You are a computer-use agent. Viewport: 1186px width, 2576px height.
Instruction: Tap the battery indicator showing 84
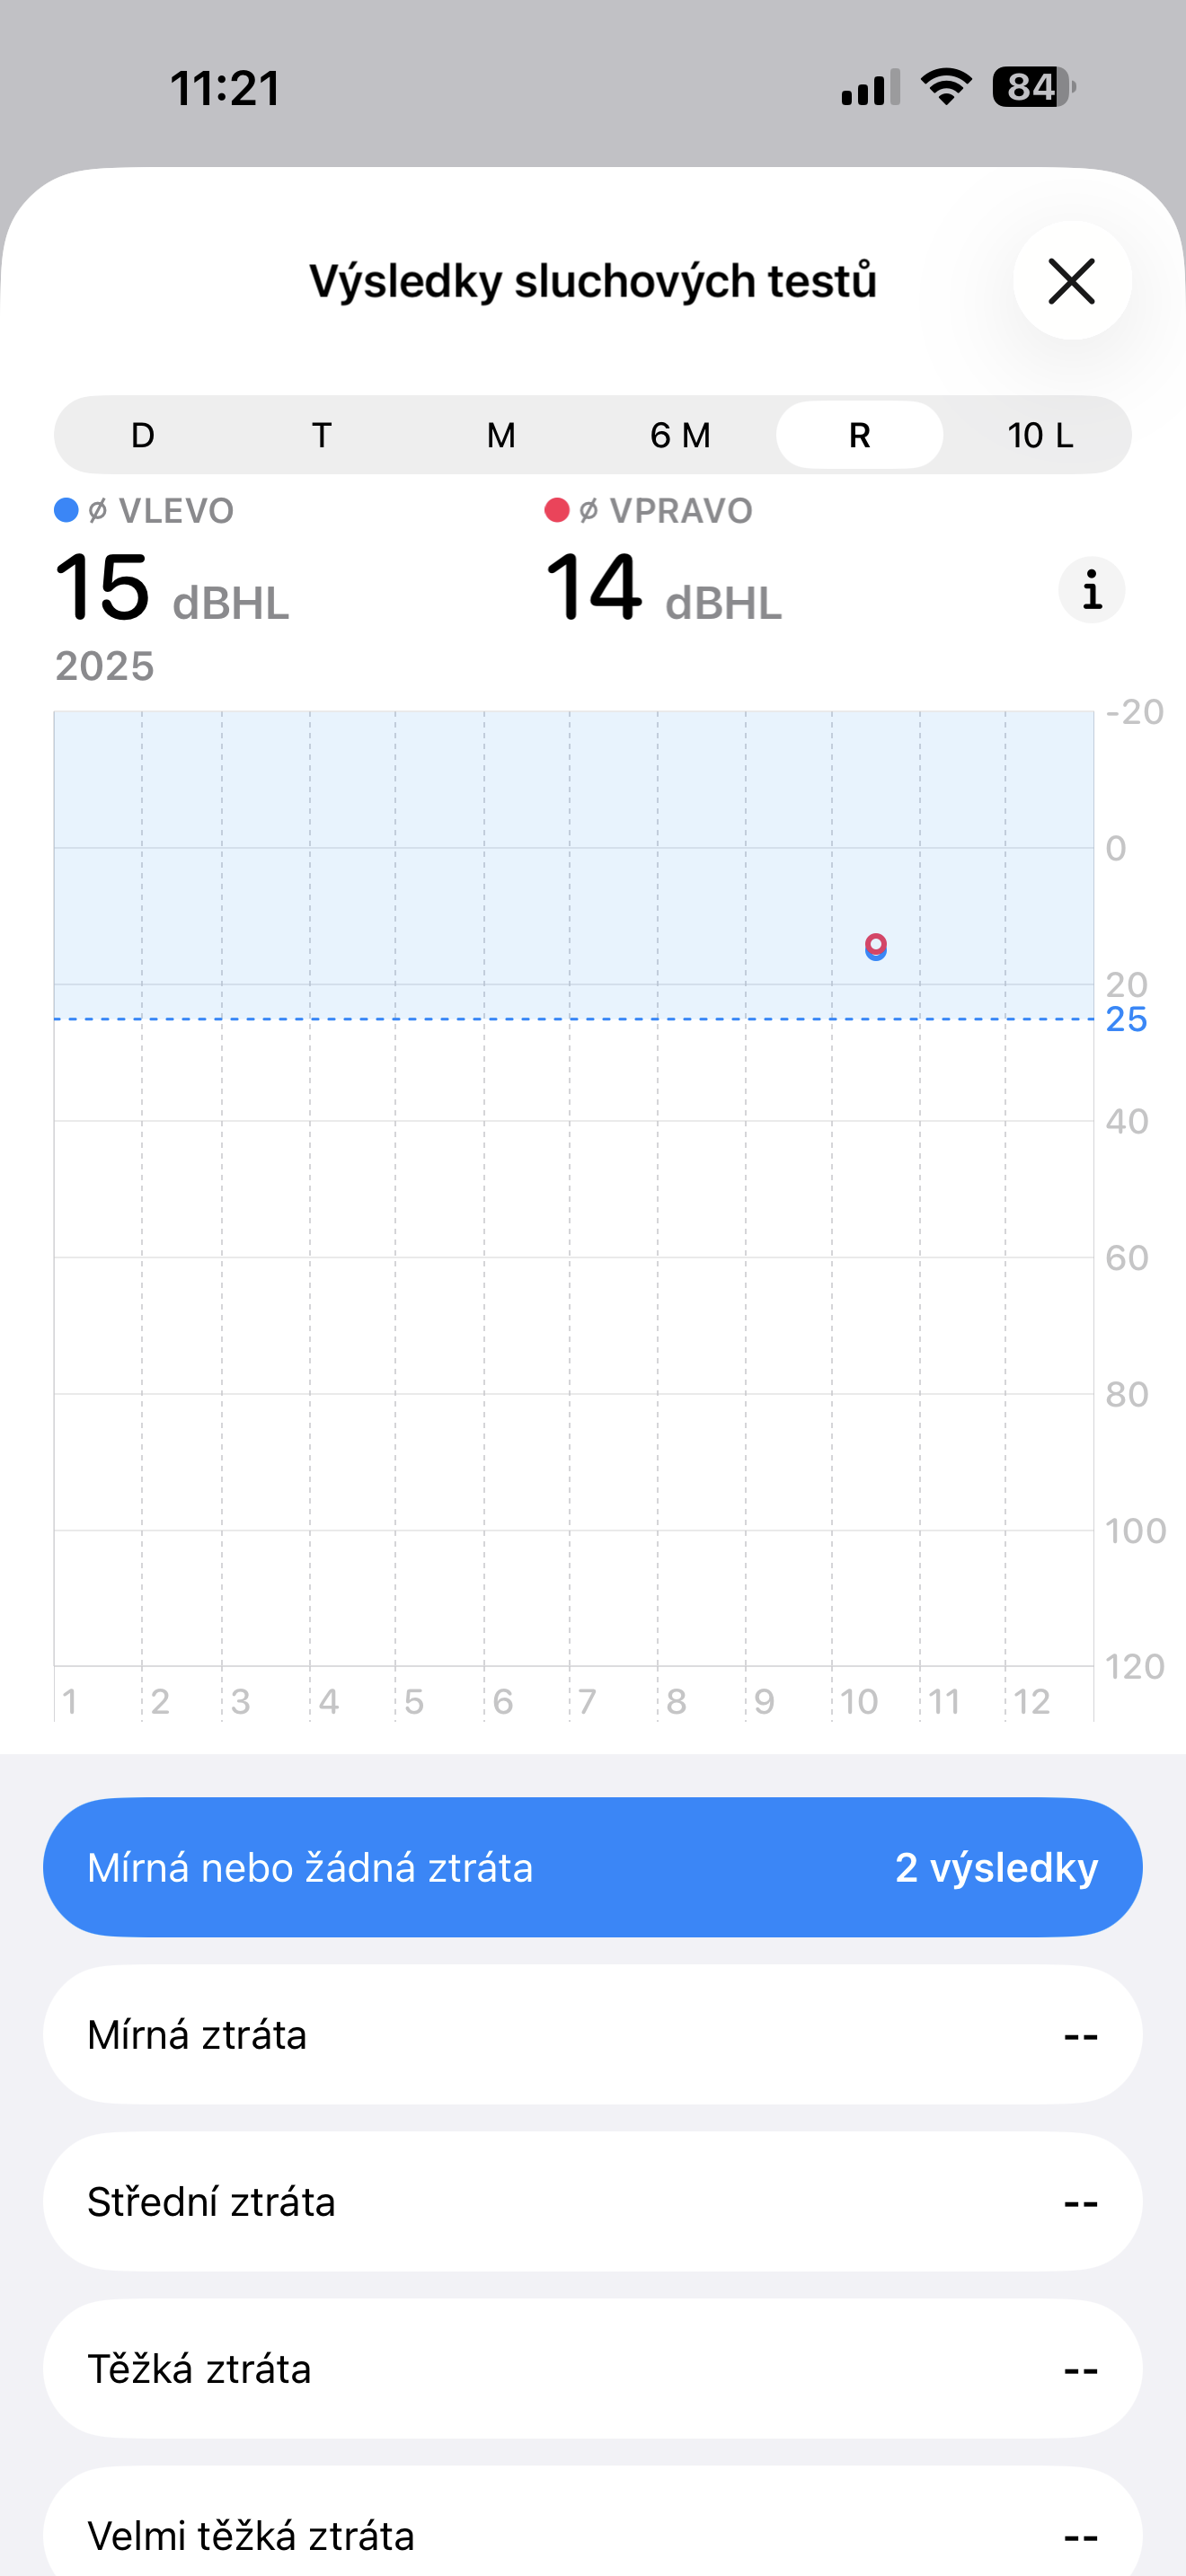click(1033, 87)
